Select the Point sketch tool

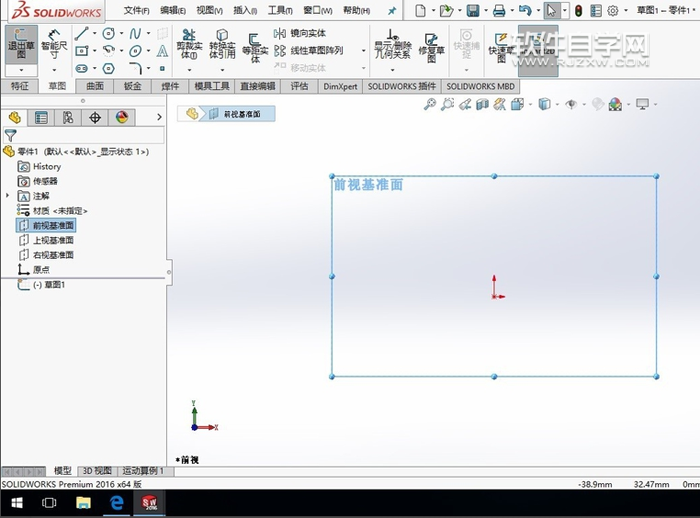coord(162,68)
